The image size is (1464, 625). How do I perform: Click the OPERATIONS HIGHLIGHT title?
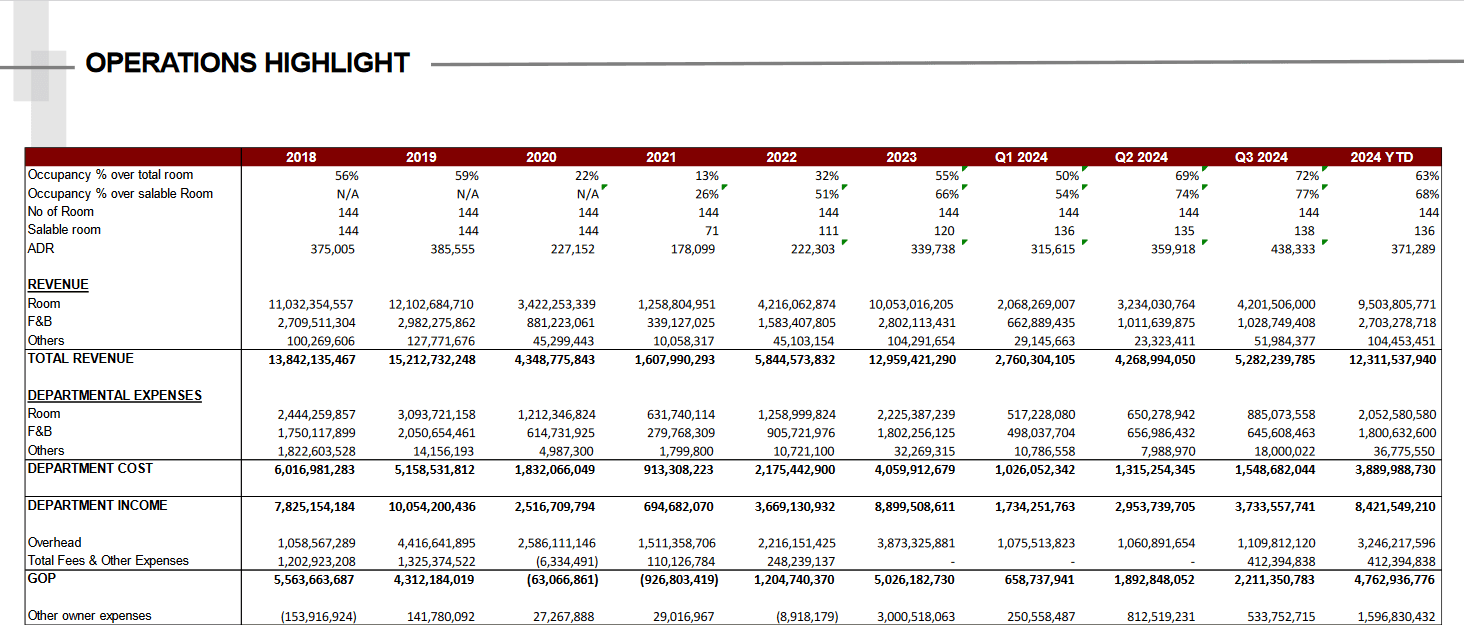coord(247,63)
